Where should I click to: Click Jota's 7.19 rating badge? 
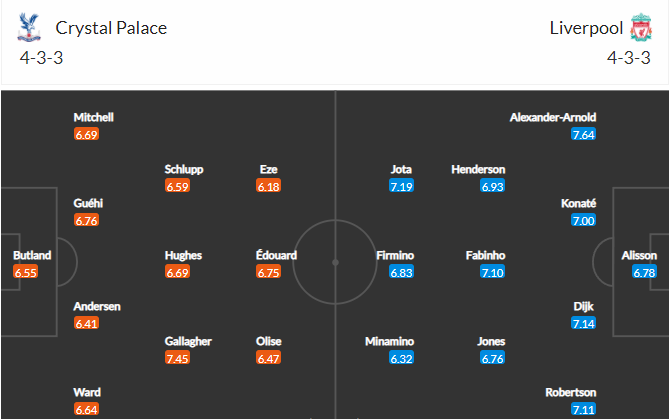click(401, 186)
